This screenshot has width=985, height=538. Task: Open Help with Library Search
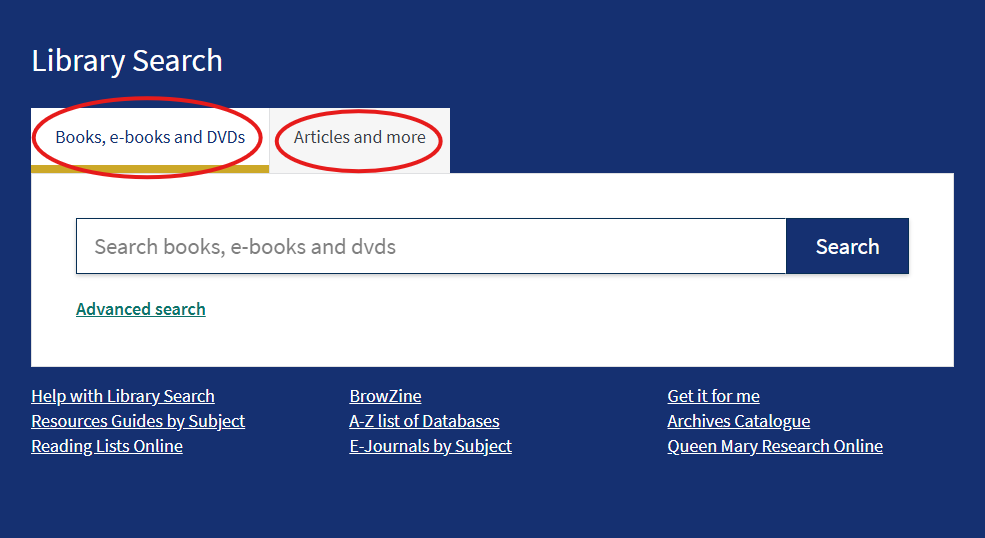tap(123, 396)
